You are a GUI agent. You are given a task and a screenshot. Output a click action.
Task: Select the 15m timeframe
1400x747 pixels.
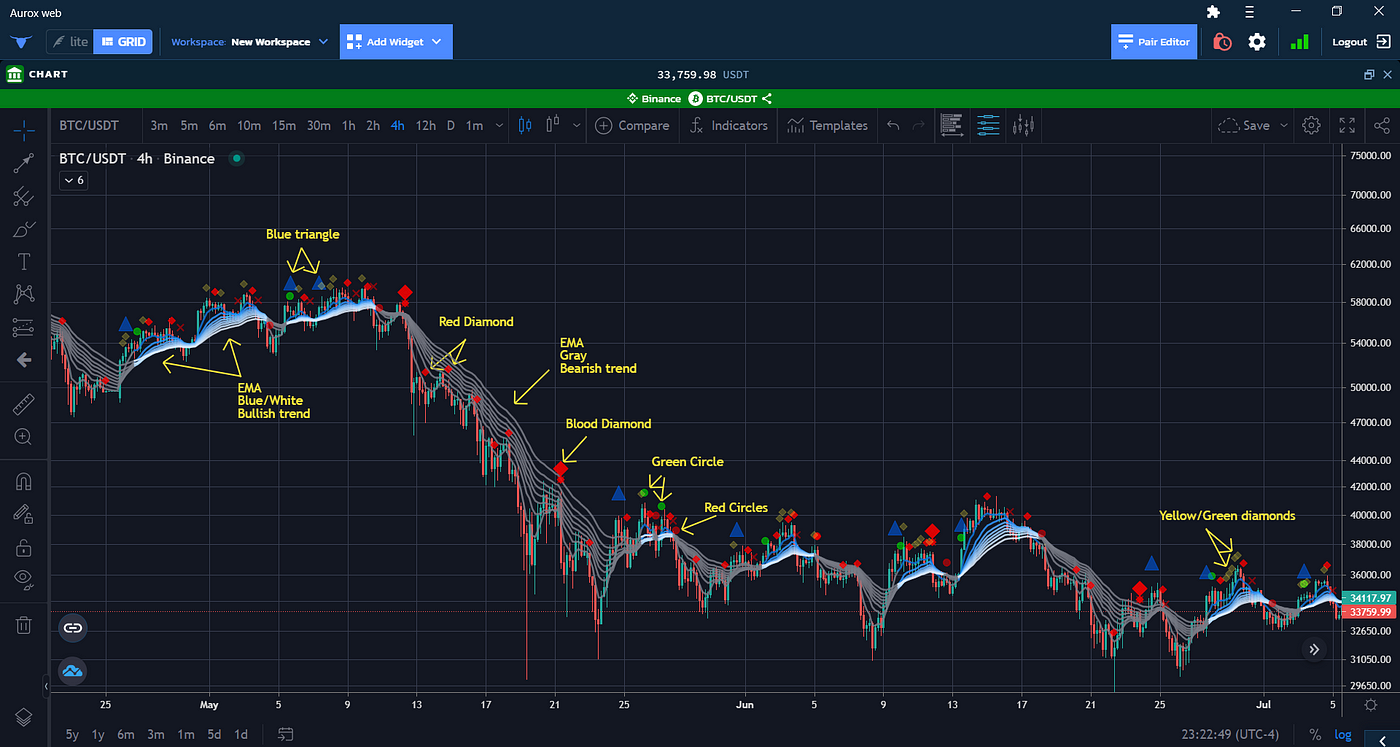point(284,126)
